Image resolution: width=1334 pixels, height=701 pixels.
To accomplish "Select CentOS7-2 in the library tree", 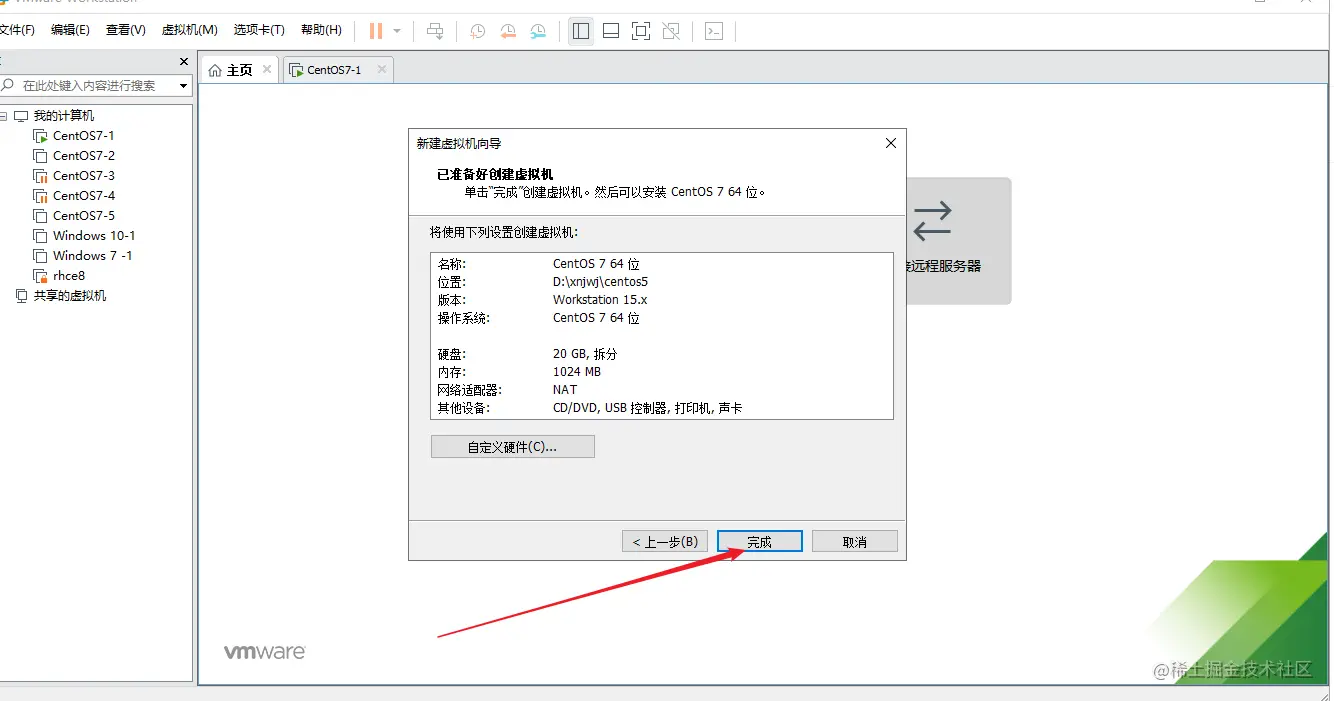I will (x=84, y=156).
